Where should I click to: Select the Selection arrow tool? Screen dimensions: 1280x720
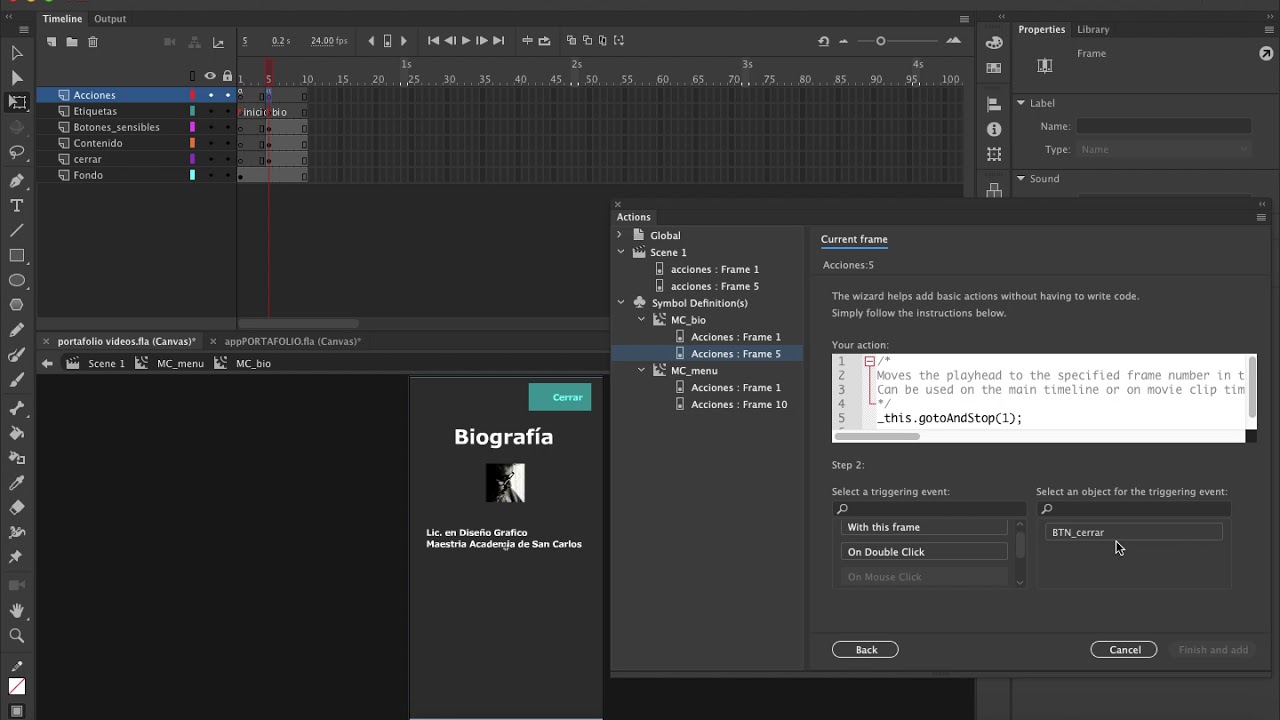[17, 53]
